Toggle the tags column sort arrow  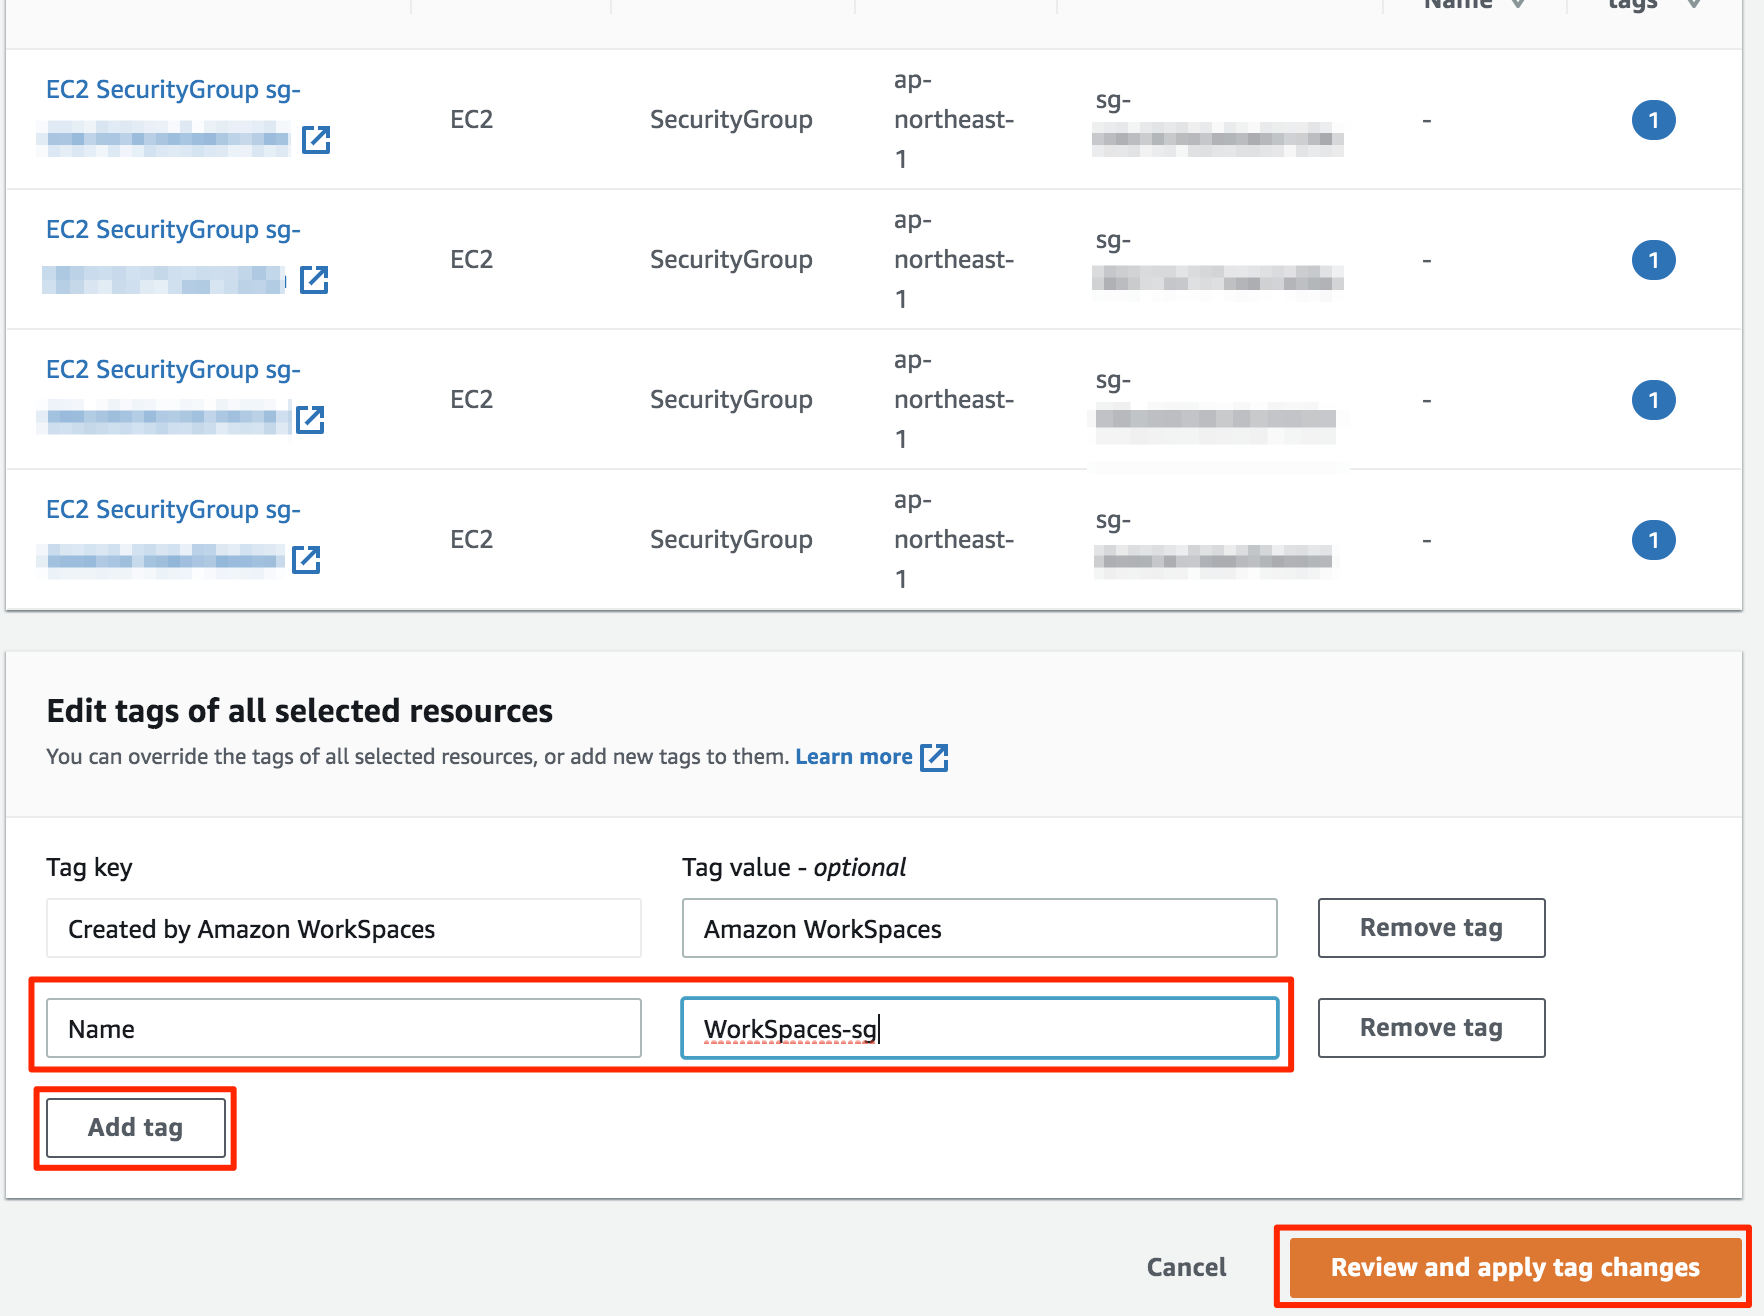[x=1692, y=5]
